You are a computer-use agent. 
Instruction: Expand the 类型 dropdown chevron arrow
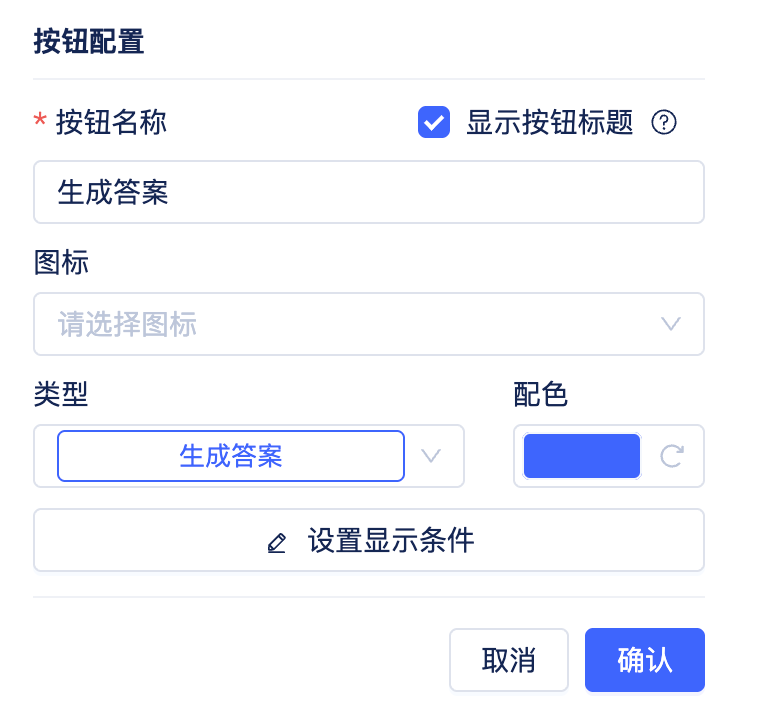click(431, 456)
